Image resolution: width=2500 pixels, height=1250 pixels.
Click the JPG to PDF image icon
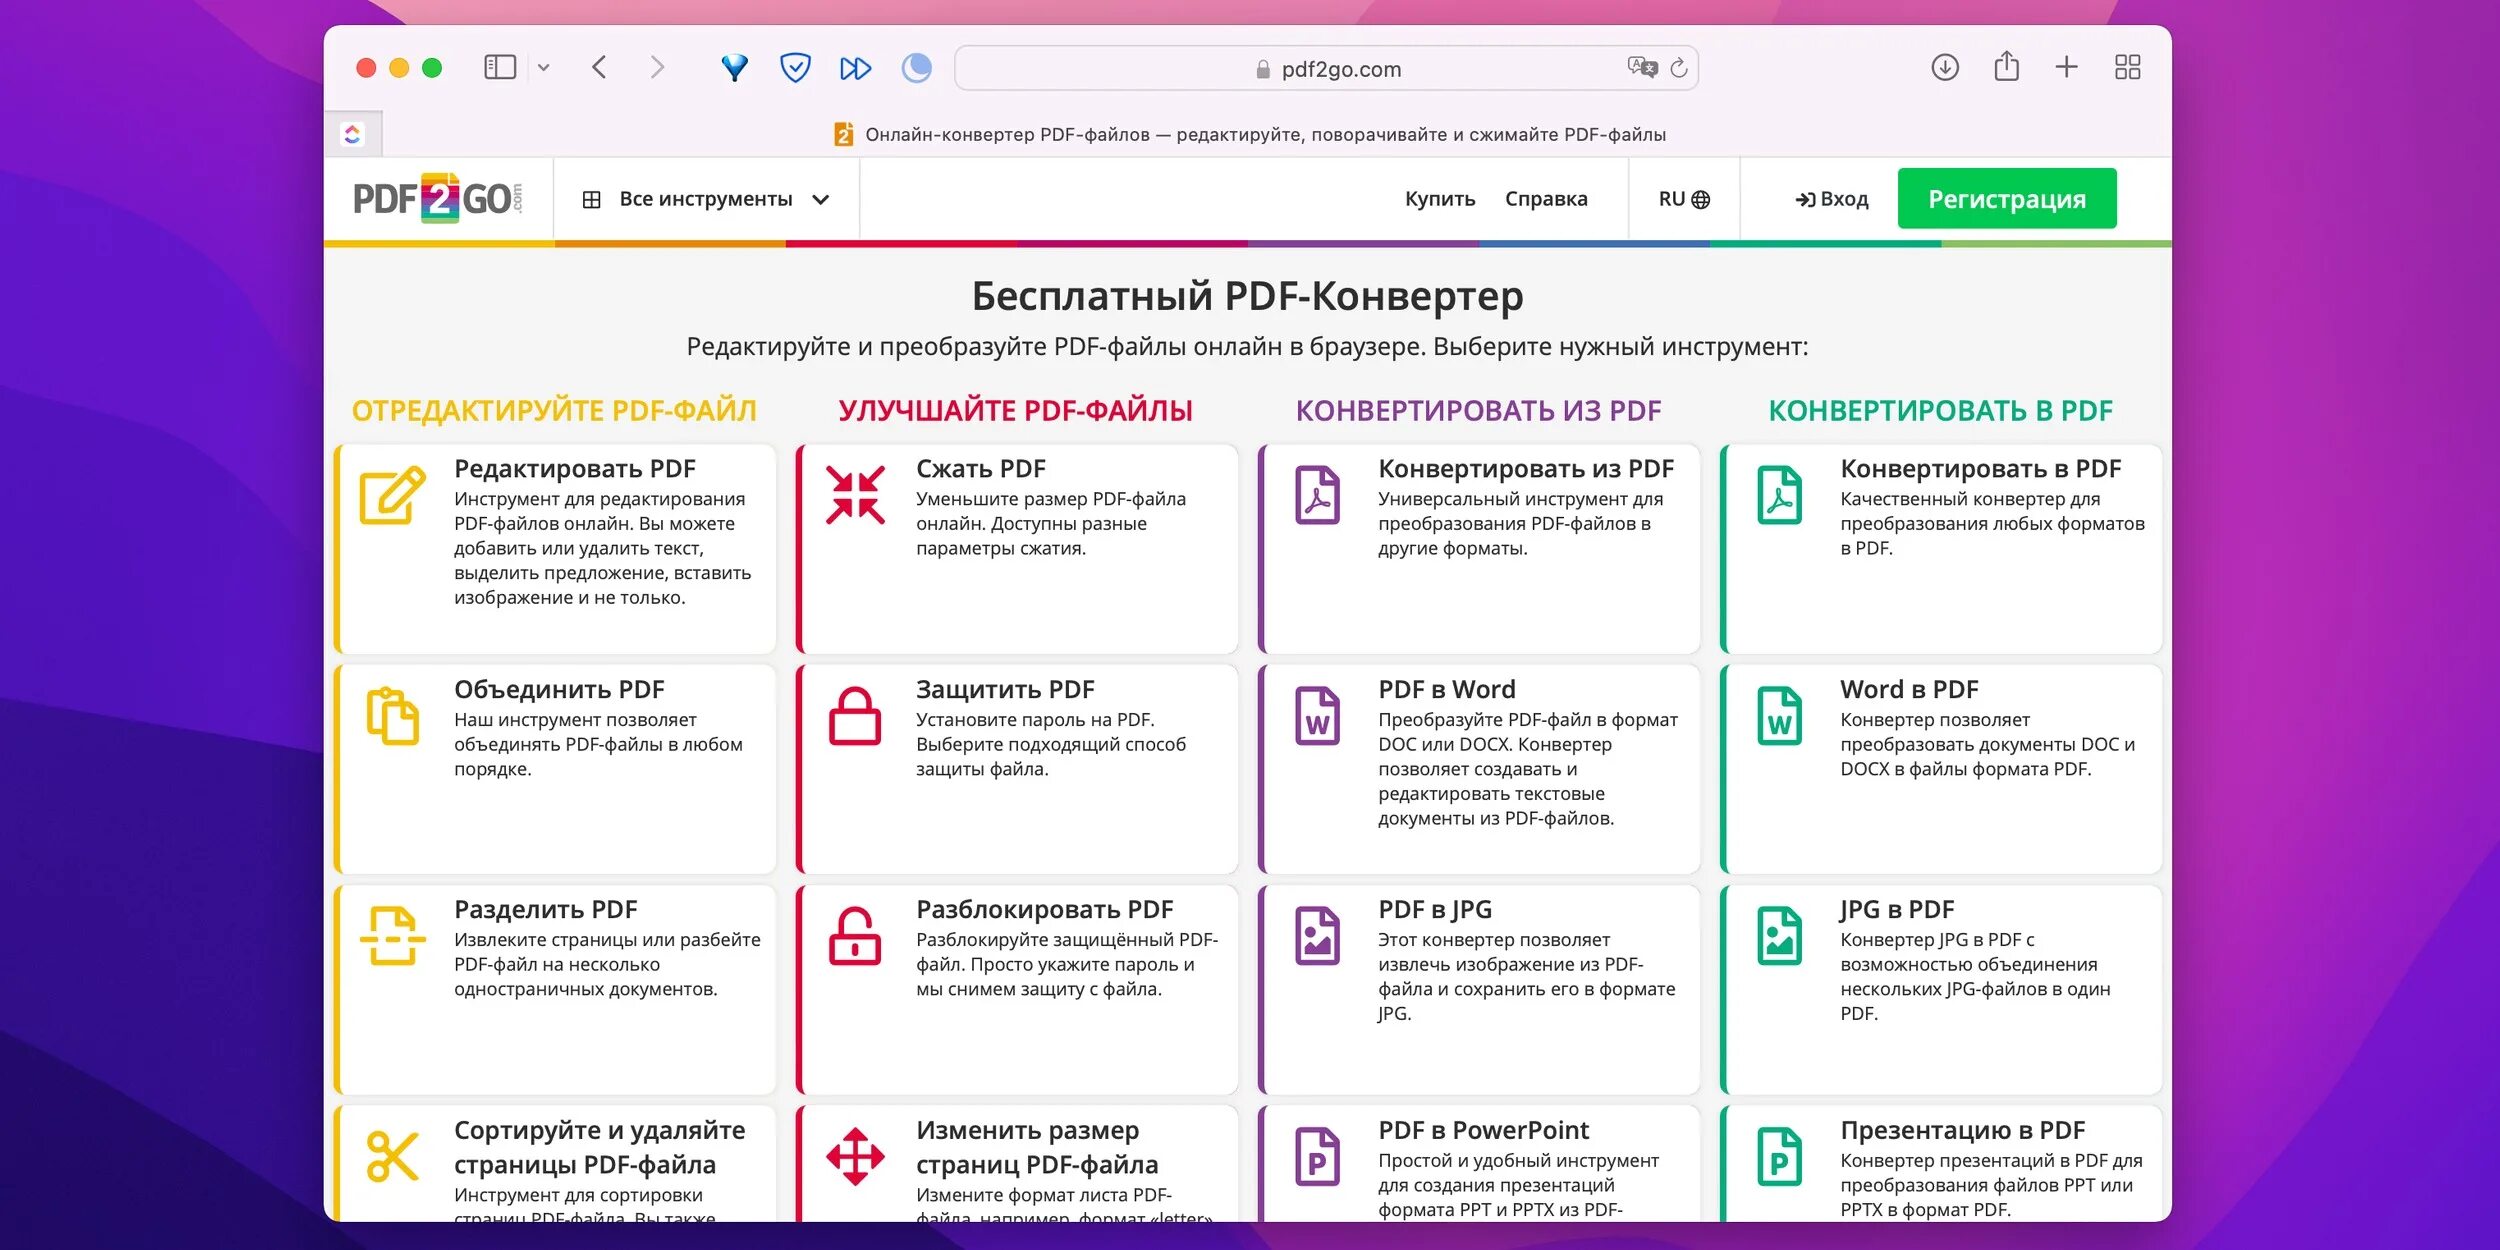pos(1779,936)
